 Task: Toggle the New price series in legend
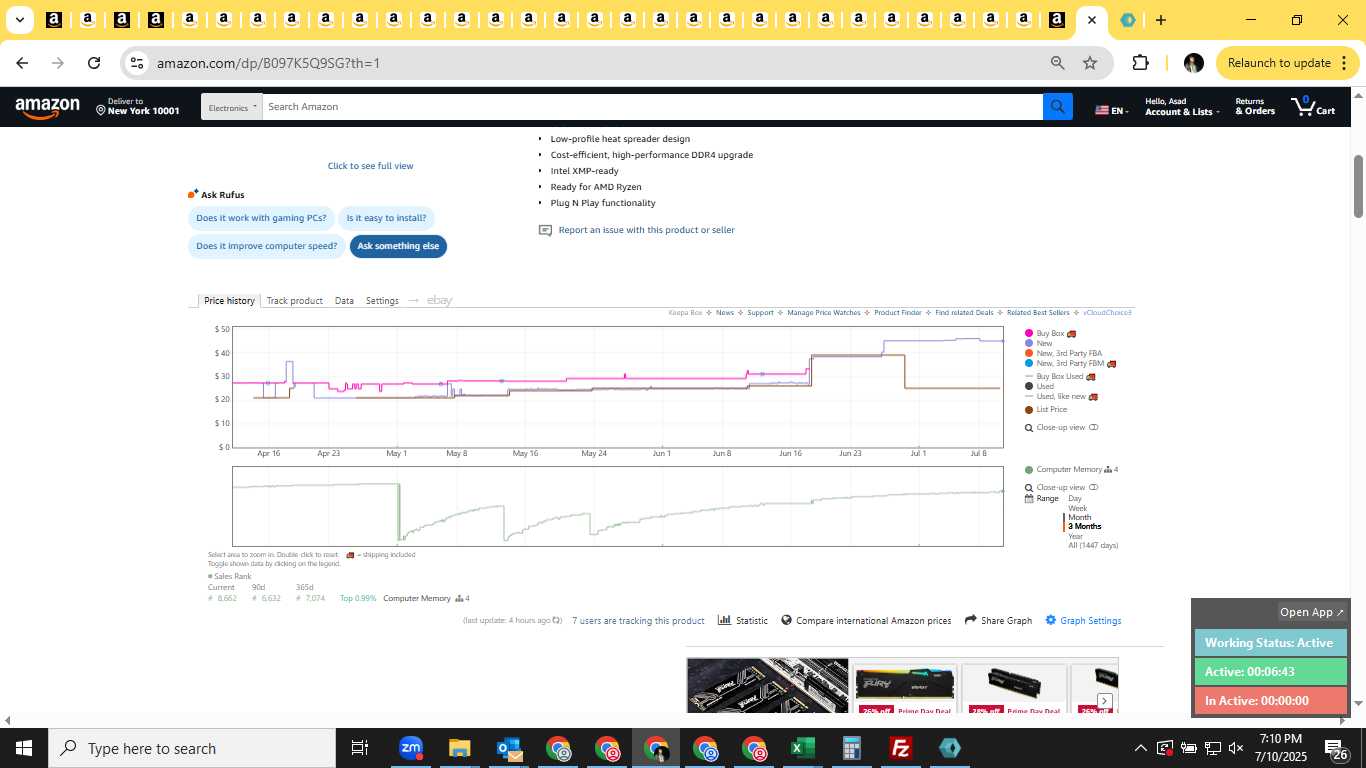tap(1038, 343)
